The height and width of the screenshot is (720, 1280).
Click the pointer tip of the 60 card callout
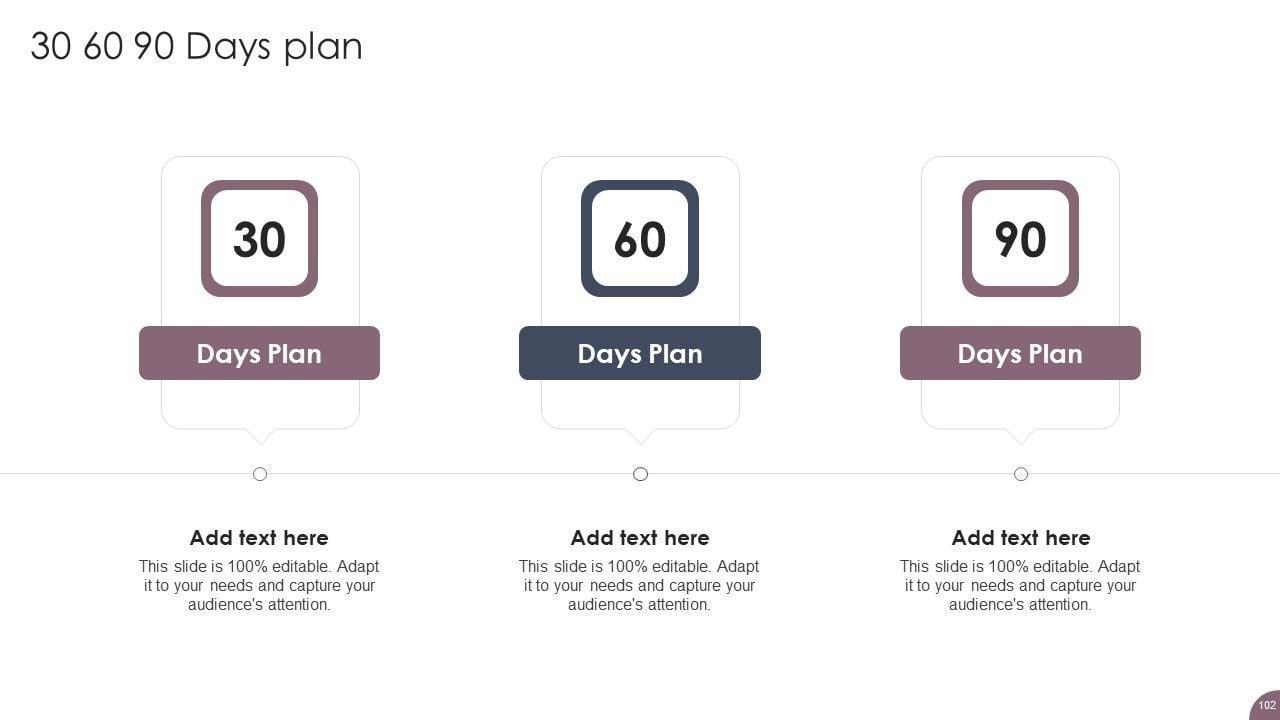[641, 440]
